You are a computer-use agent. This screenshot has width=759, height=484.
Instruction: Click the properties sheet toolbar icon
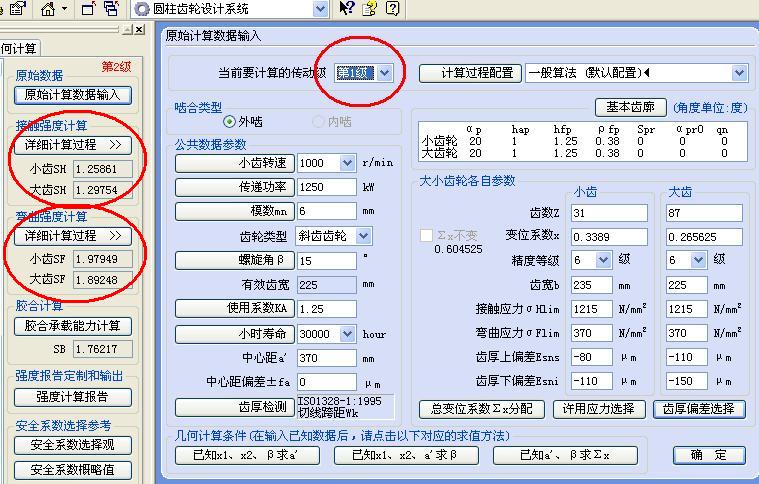click(17, 9)
